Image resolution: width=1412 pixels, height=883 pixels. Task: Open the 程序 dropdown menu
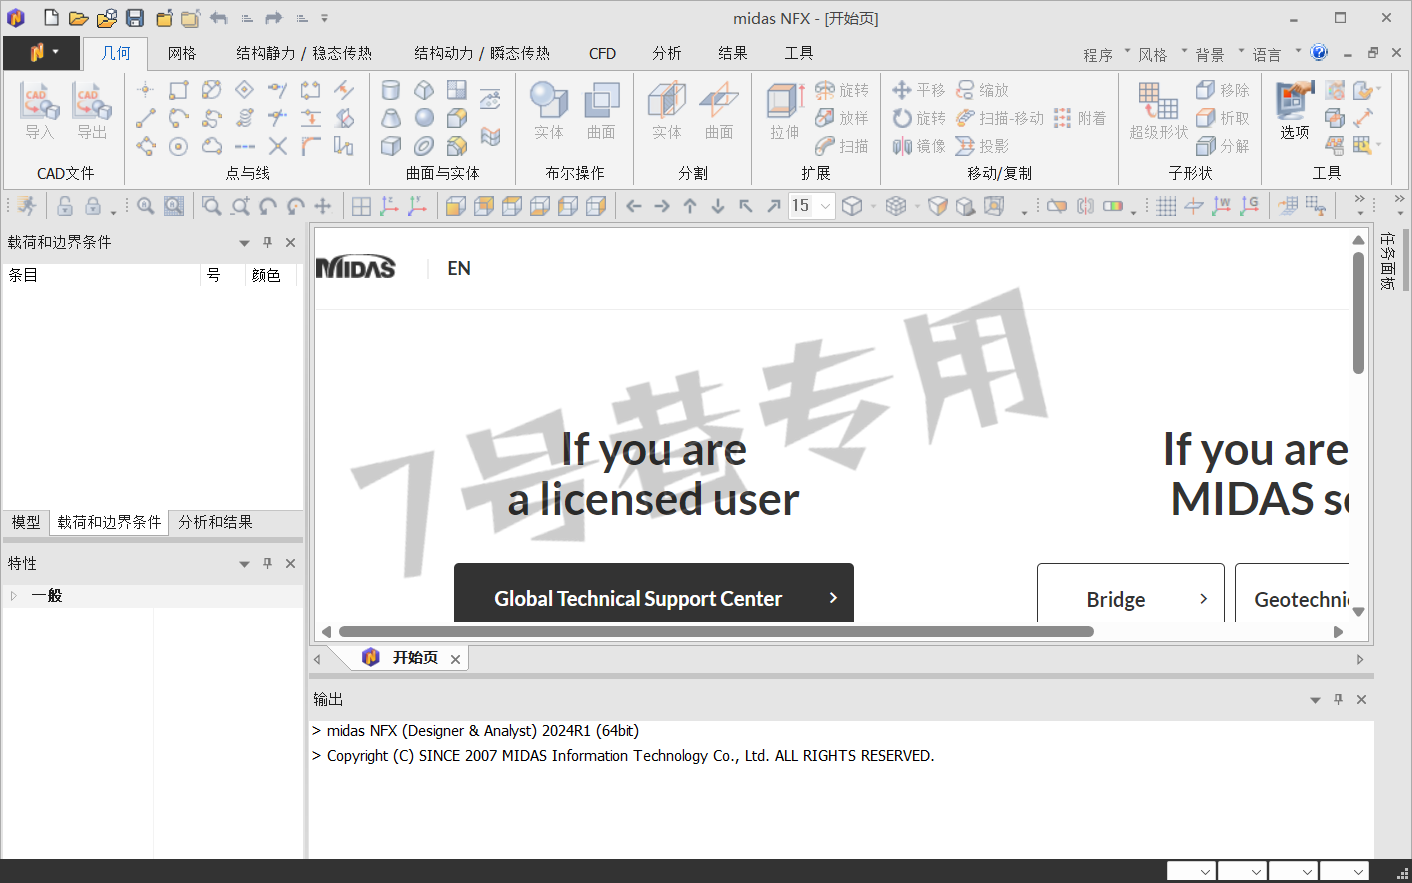tap(1106, 54)
